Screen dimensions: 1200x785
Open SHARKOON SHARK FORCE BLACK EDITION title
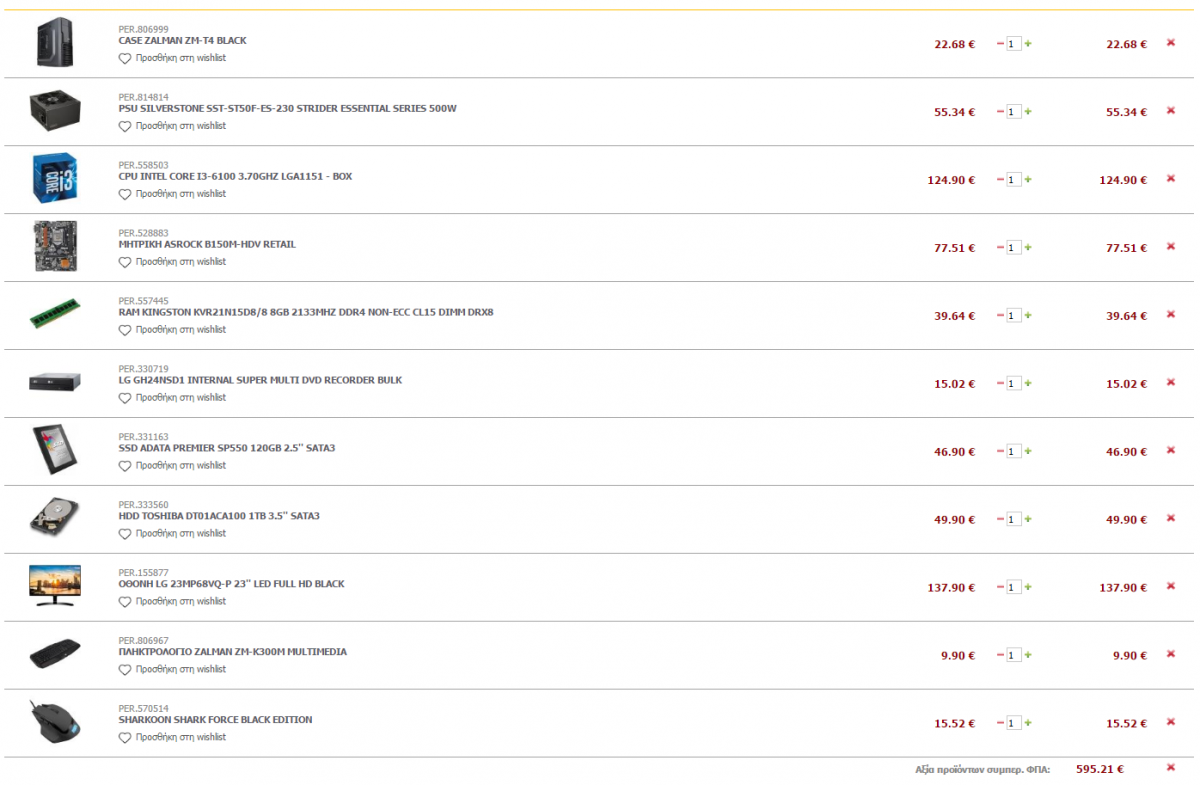click(x=215, y=721)
